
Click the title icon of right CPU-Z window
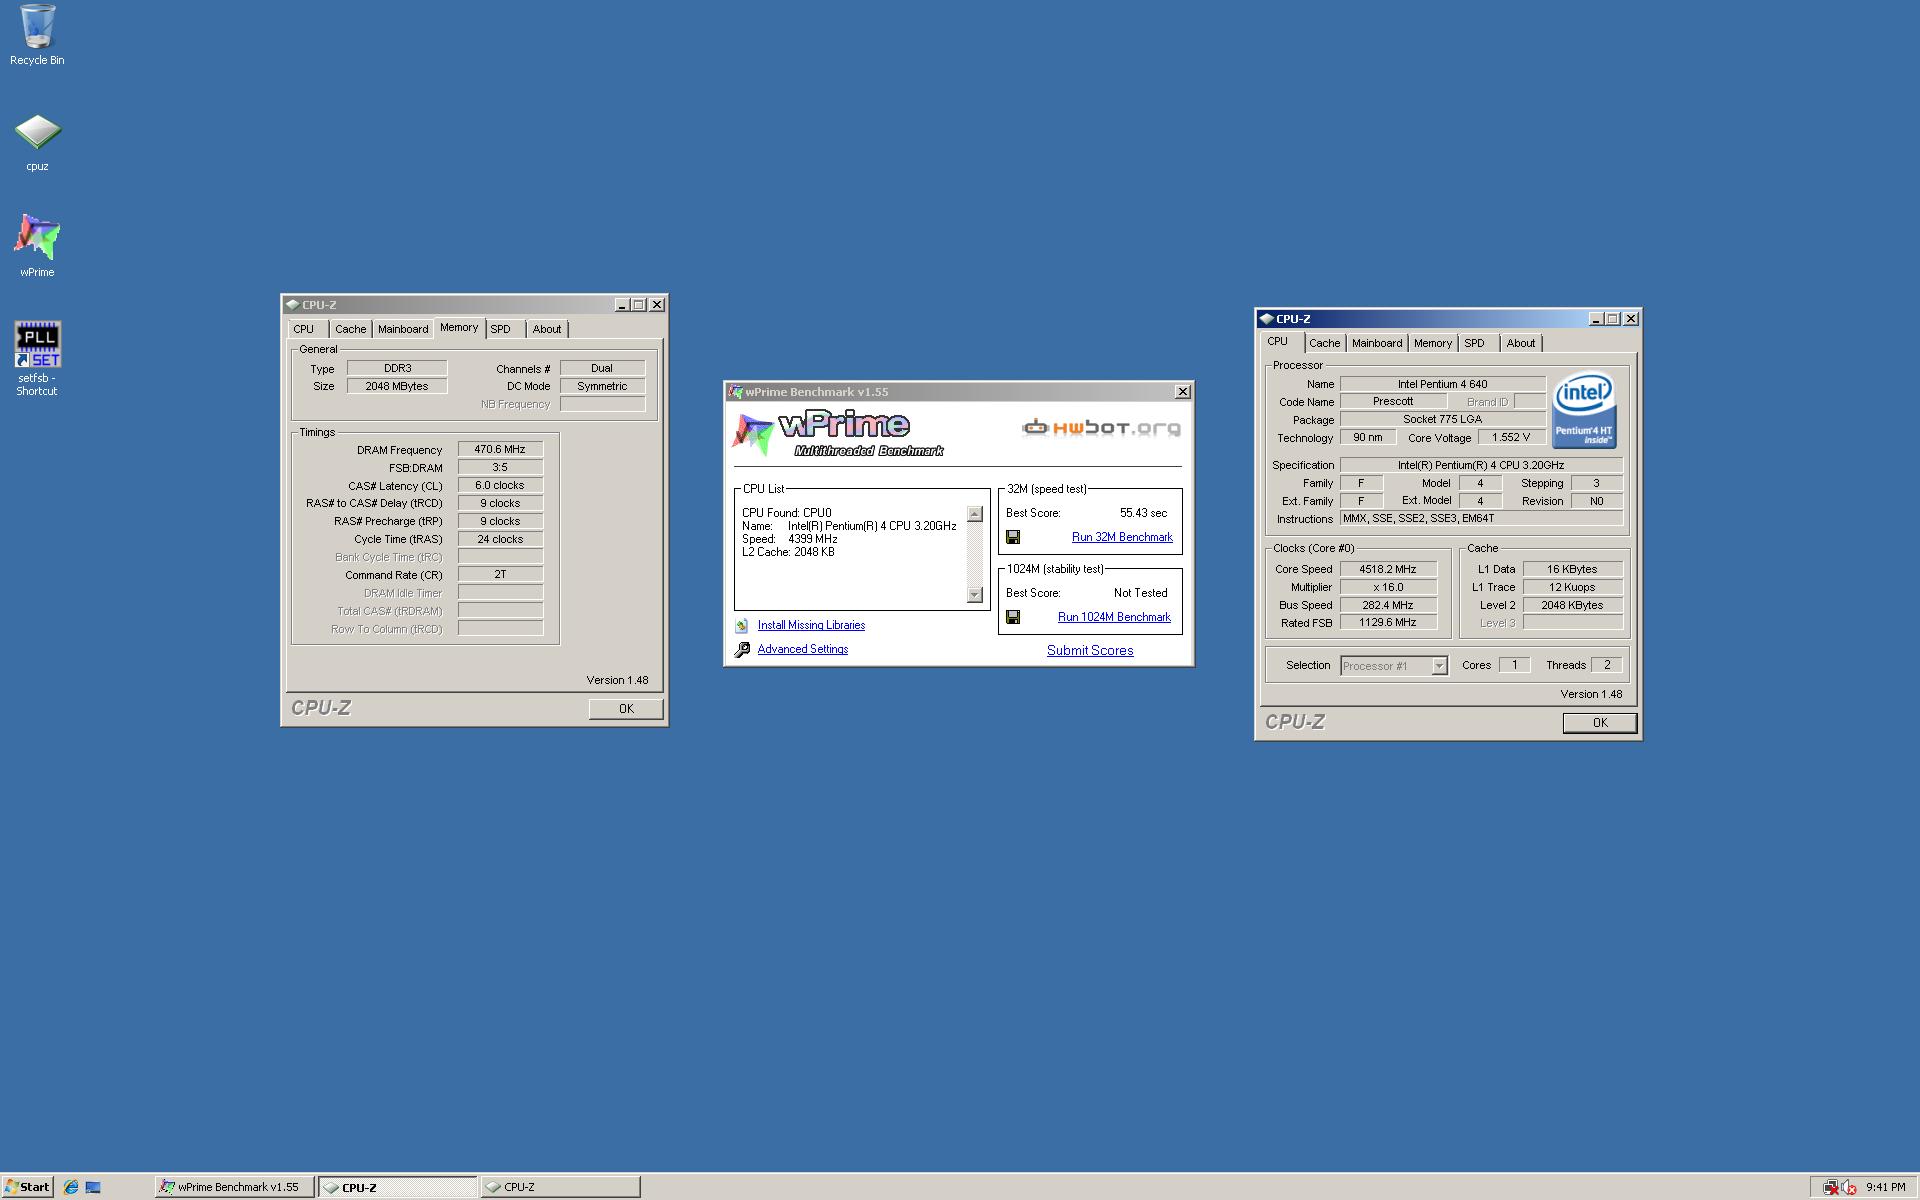1266,319
